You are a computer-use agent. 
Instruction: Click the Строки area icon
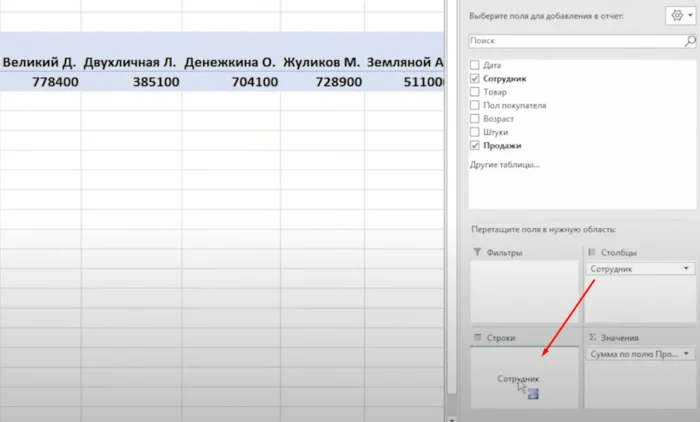477,338
